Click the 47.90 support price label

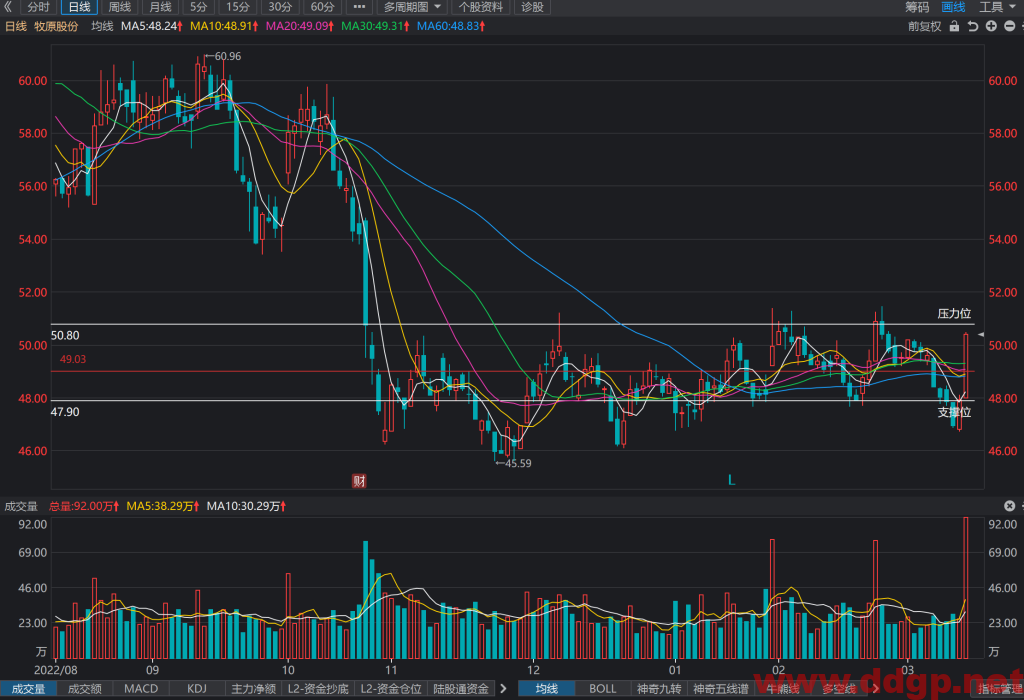[65, 412]
